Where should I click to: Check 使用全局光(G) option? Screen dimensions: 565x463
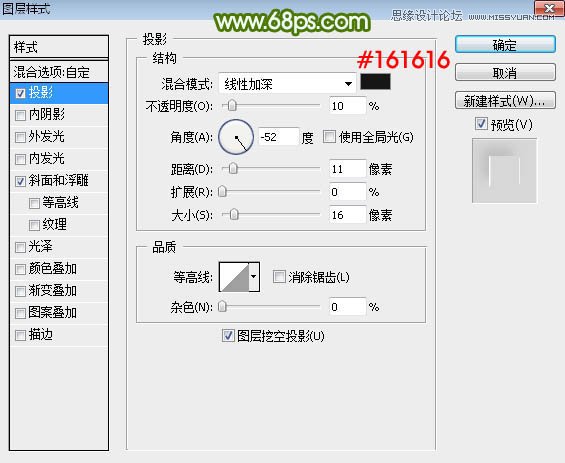[x=329, y=137]
